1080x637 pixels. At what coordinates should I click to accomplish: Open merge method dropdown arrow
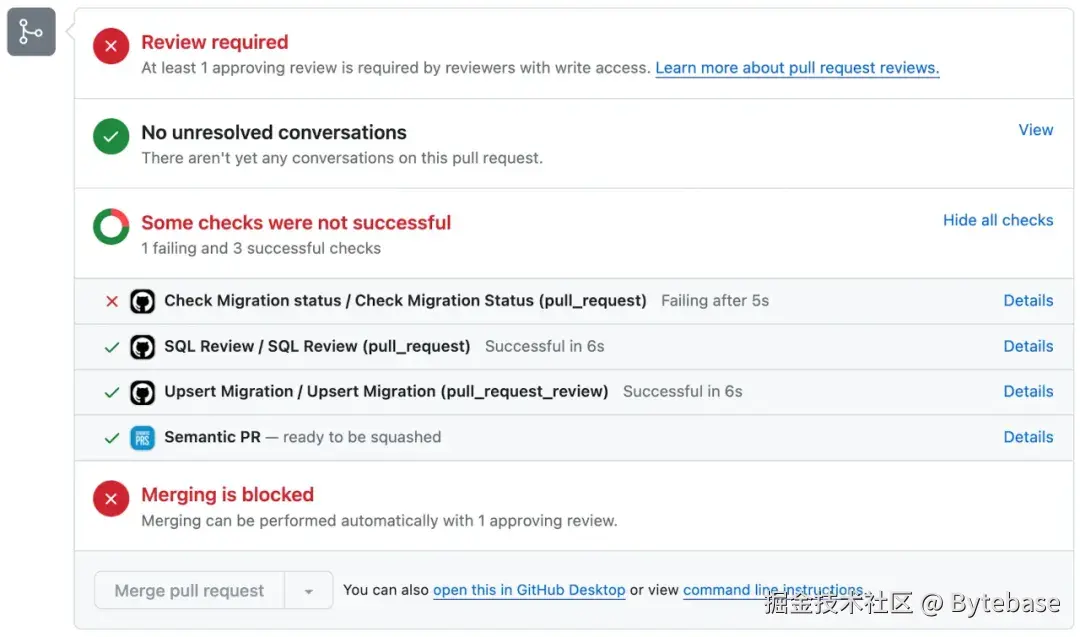(309, 591)
